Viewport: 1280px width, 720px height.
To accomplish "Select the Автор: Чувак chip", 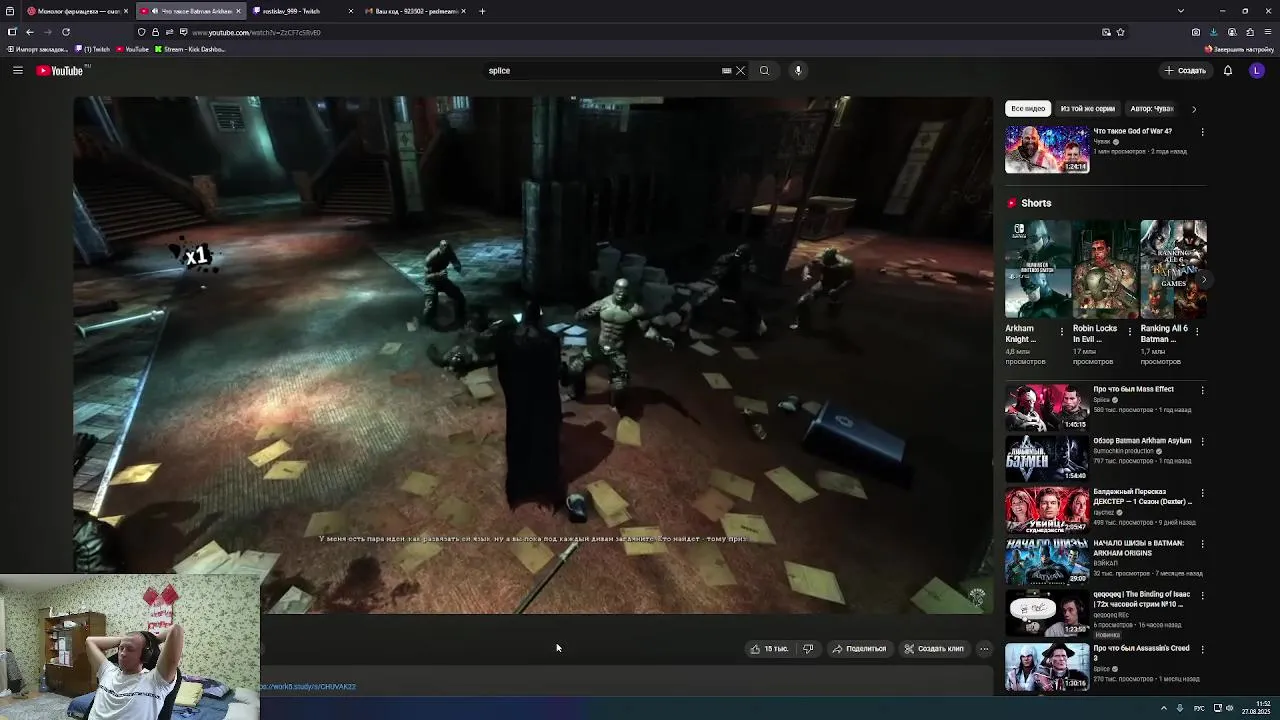I will 1152,108.
